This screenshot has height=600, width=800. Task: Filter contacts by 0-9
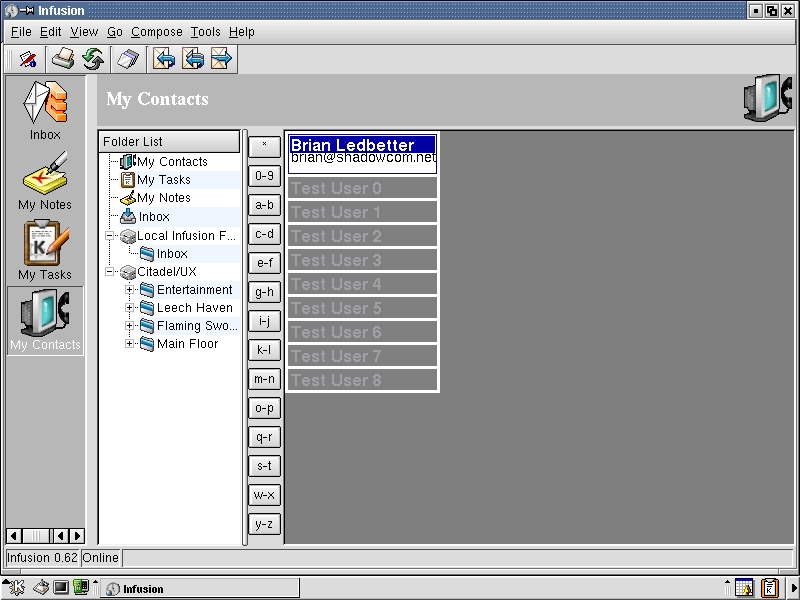[264, 176]
